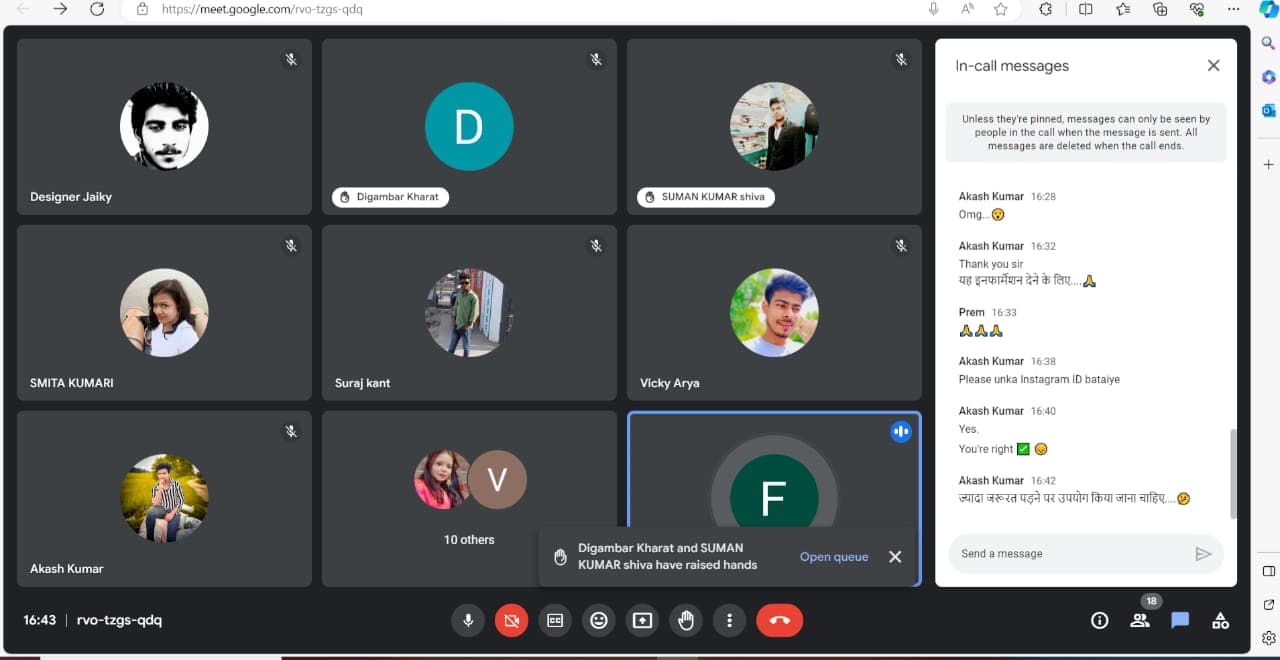Open browser Settings and more menu
Image resolution: width=1280 pixels, height=660 pixels.
point(1233,9)
